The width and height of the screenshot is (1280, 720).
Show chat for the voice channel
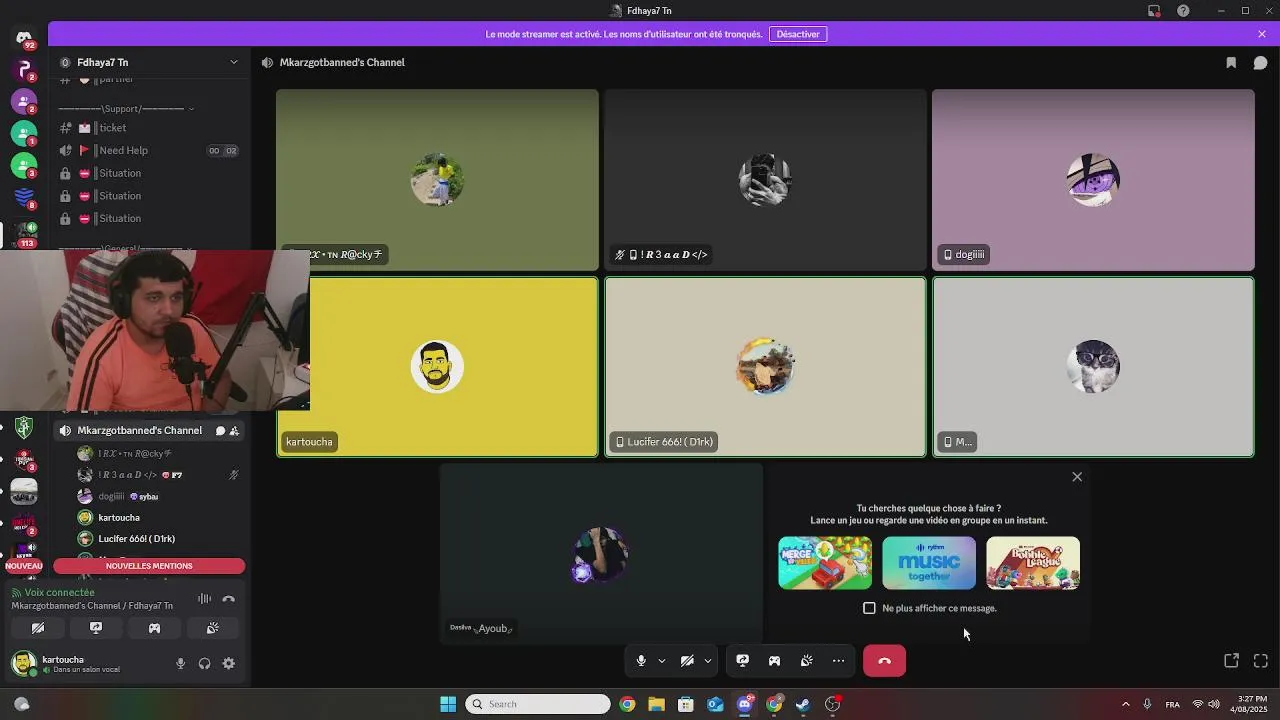pos(1260,62)
